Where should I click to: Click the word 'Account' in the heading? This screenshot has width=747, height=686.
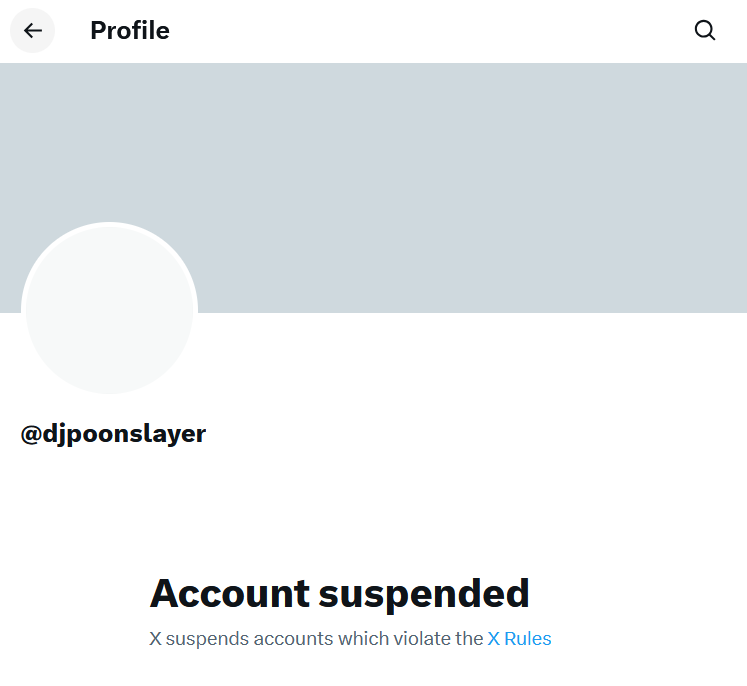coord(230,593)
